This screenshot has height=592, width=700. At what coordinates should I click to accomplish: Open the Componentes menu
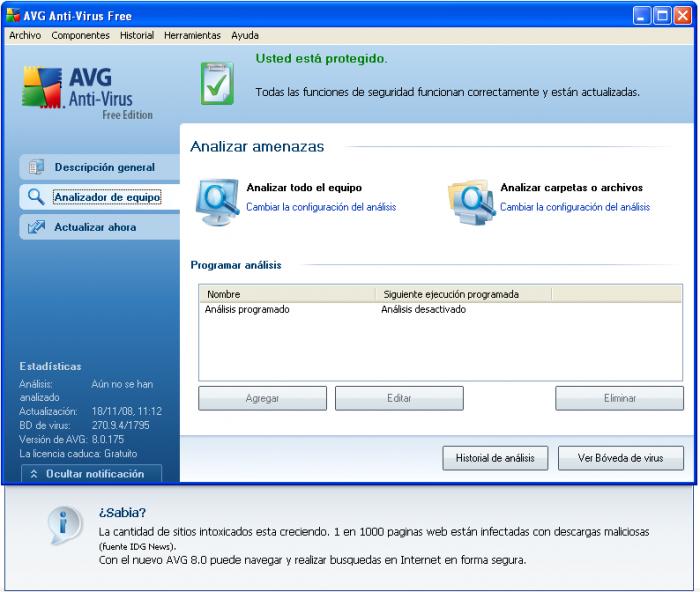pyautogui.click(x=80, y=35)
